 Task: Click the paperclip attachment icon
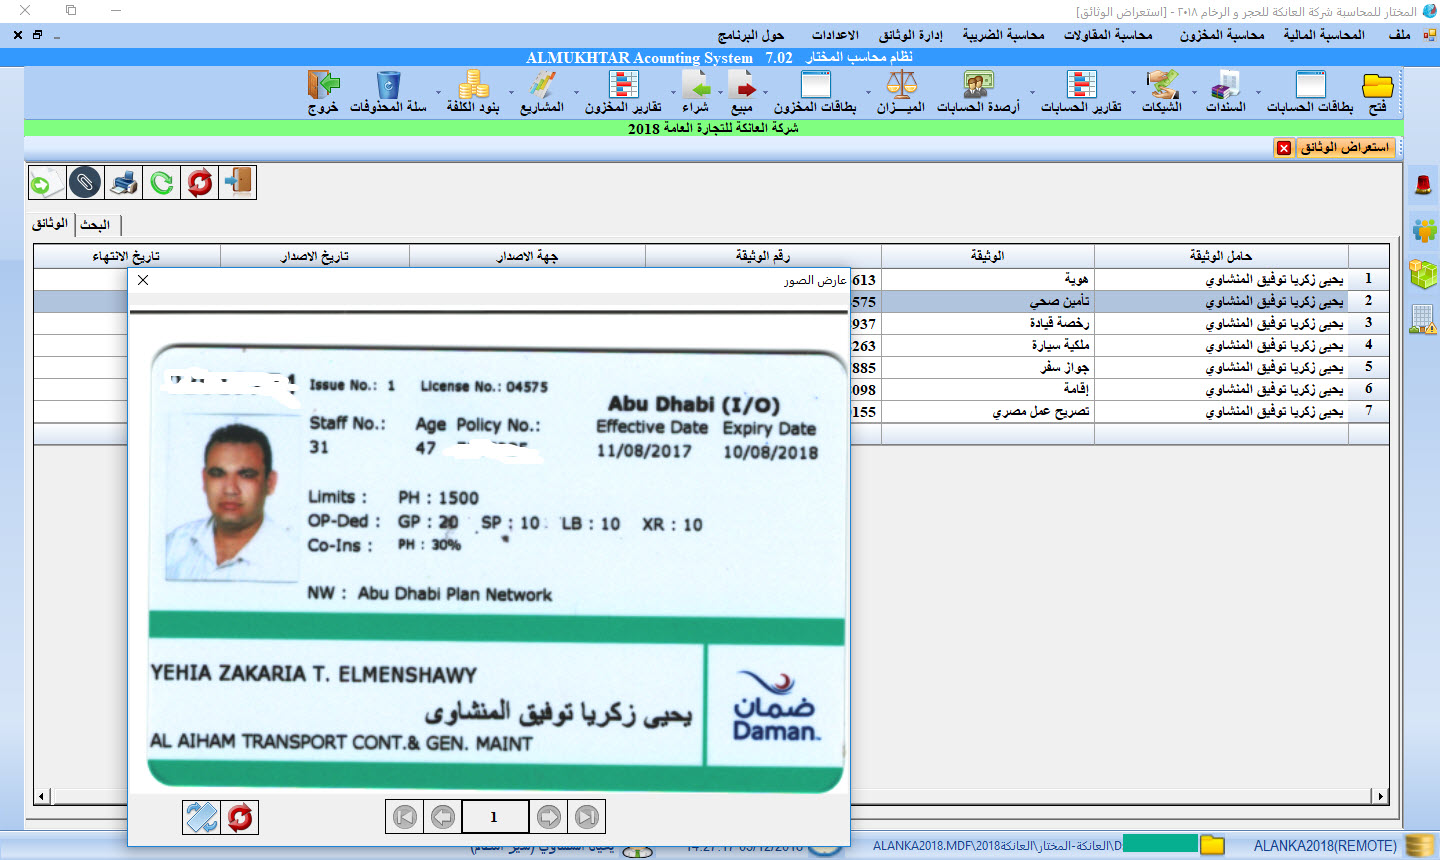point(85,183)
